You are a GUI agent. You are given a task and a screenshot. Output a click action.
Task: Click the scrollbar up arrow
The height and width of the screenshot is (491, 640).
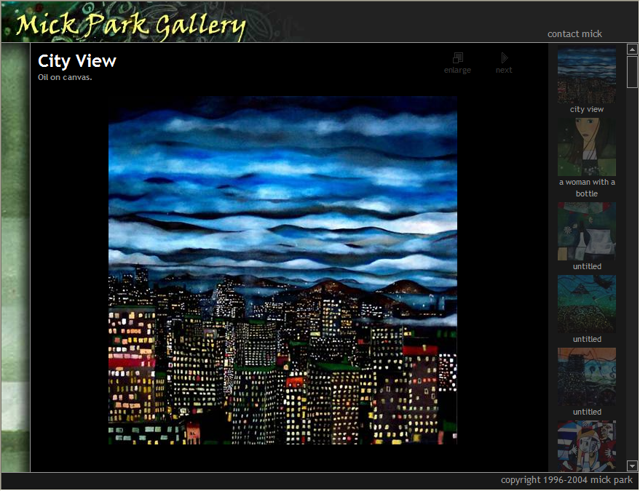tap(632, 50)
